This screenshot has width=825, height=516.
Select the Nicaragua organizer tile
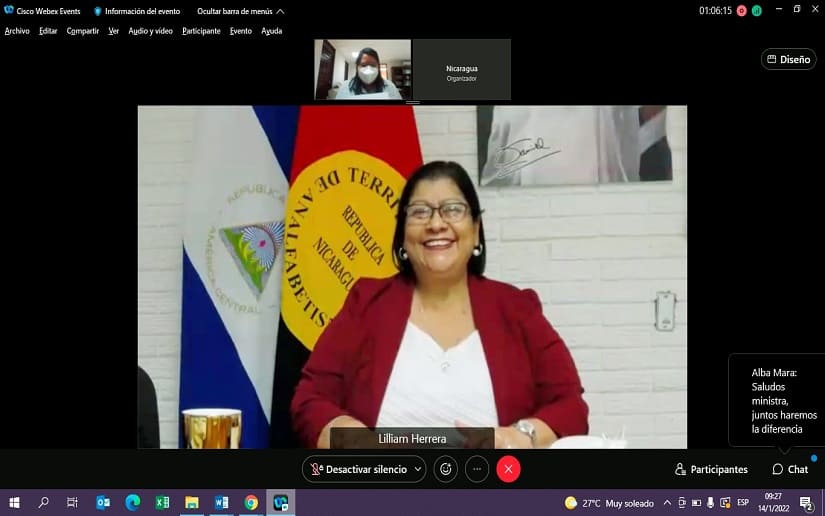click(461, 70)
